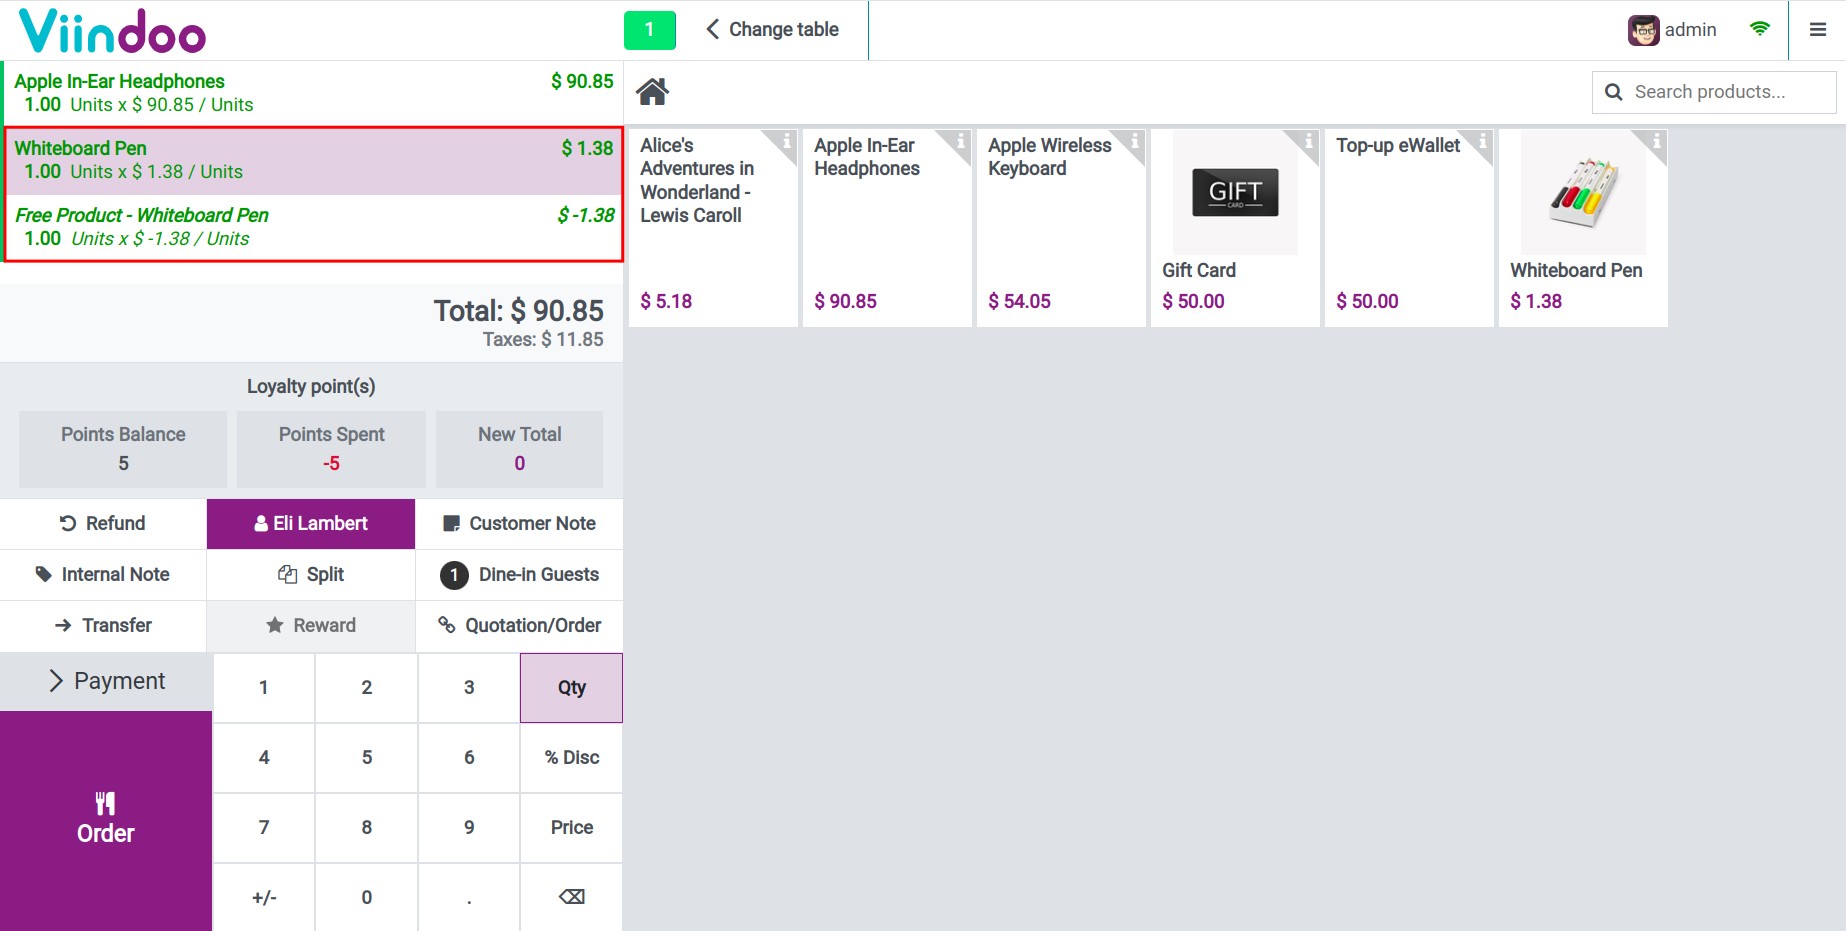
Task: Tap numpad key 4
Action: [x=264, y=758]
